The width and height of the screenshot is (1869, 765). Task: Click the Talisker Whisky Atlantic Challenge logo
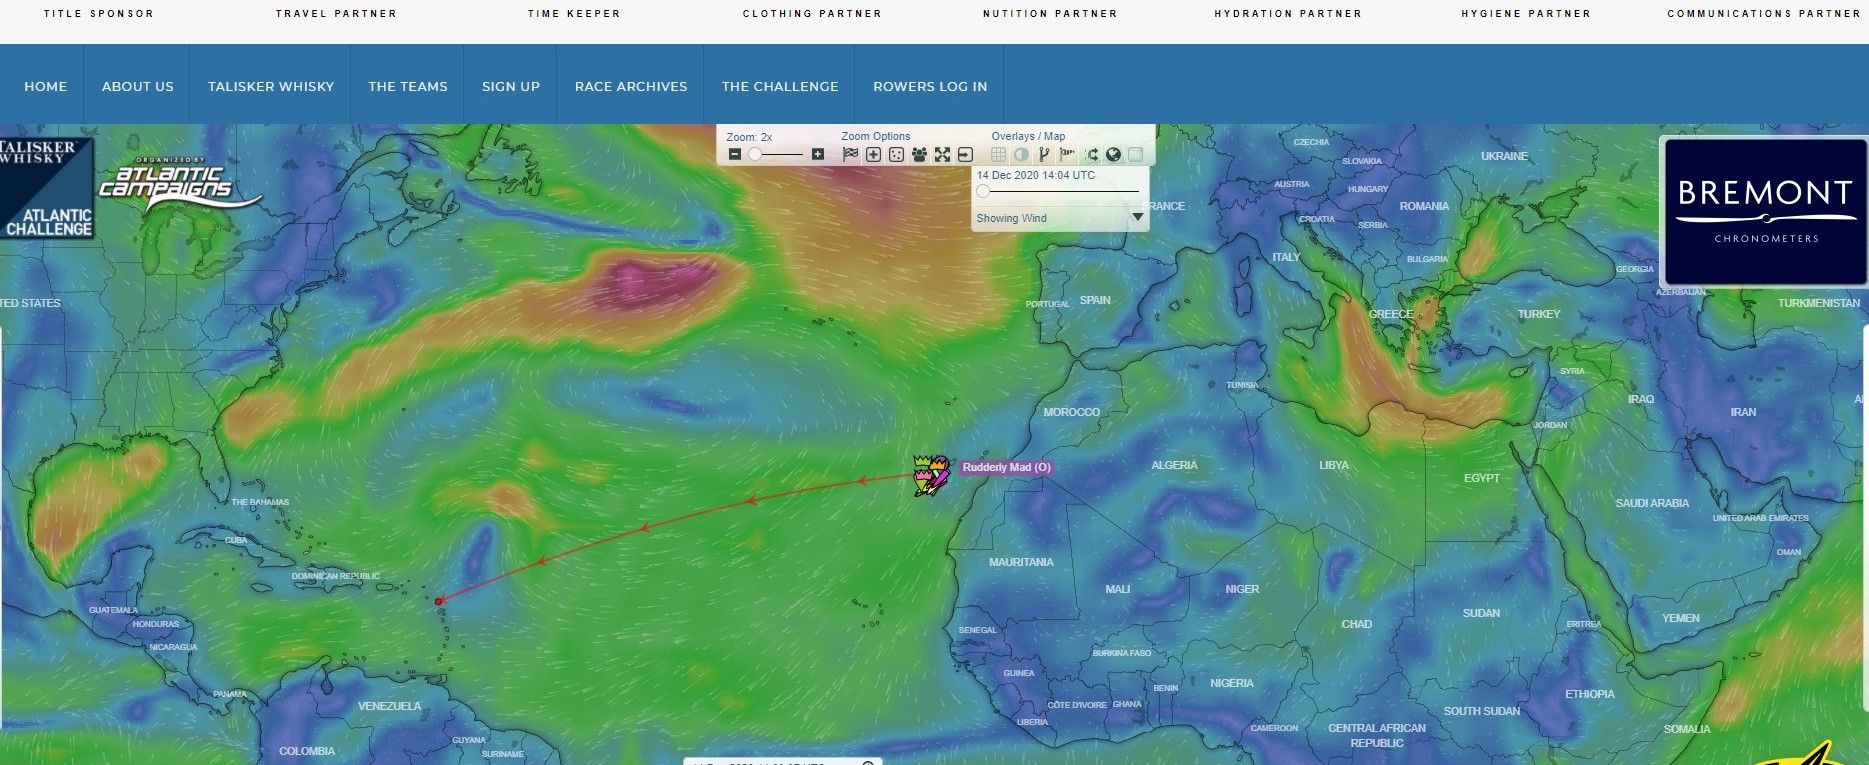(x=46, y=188)
